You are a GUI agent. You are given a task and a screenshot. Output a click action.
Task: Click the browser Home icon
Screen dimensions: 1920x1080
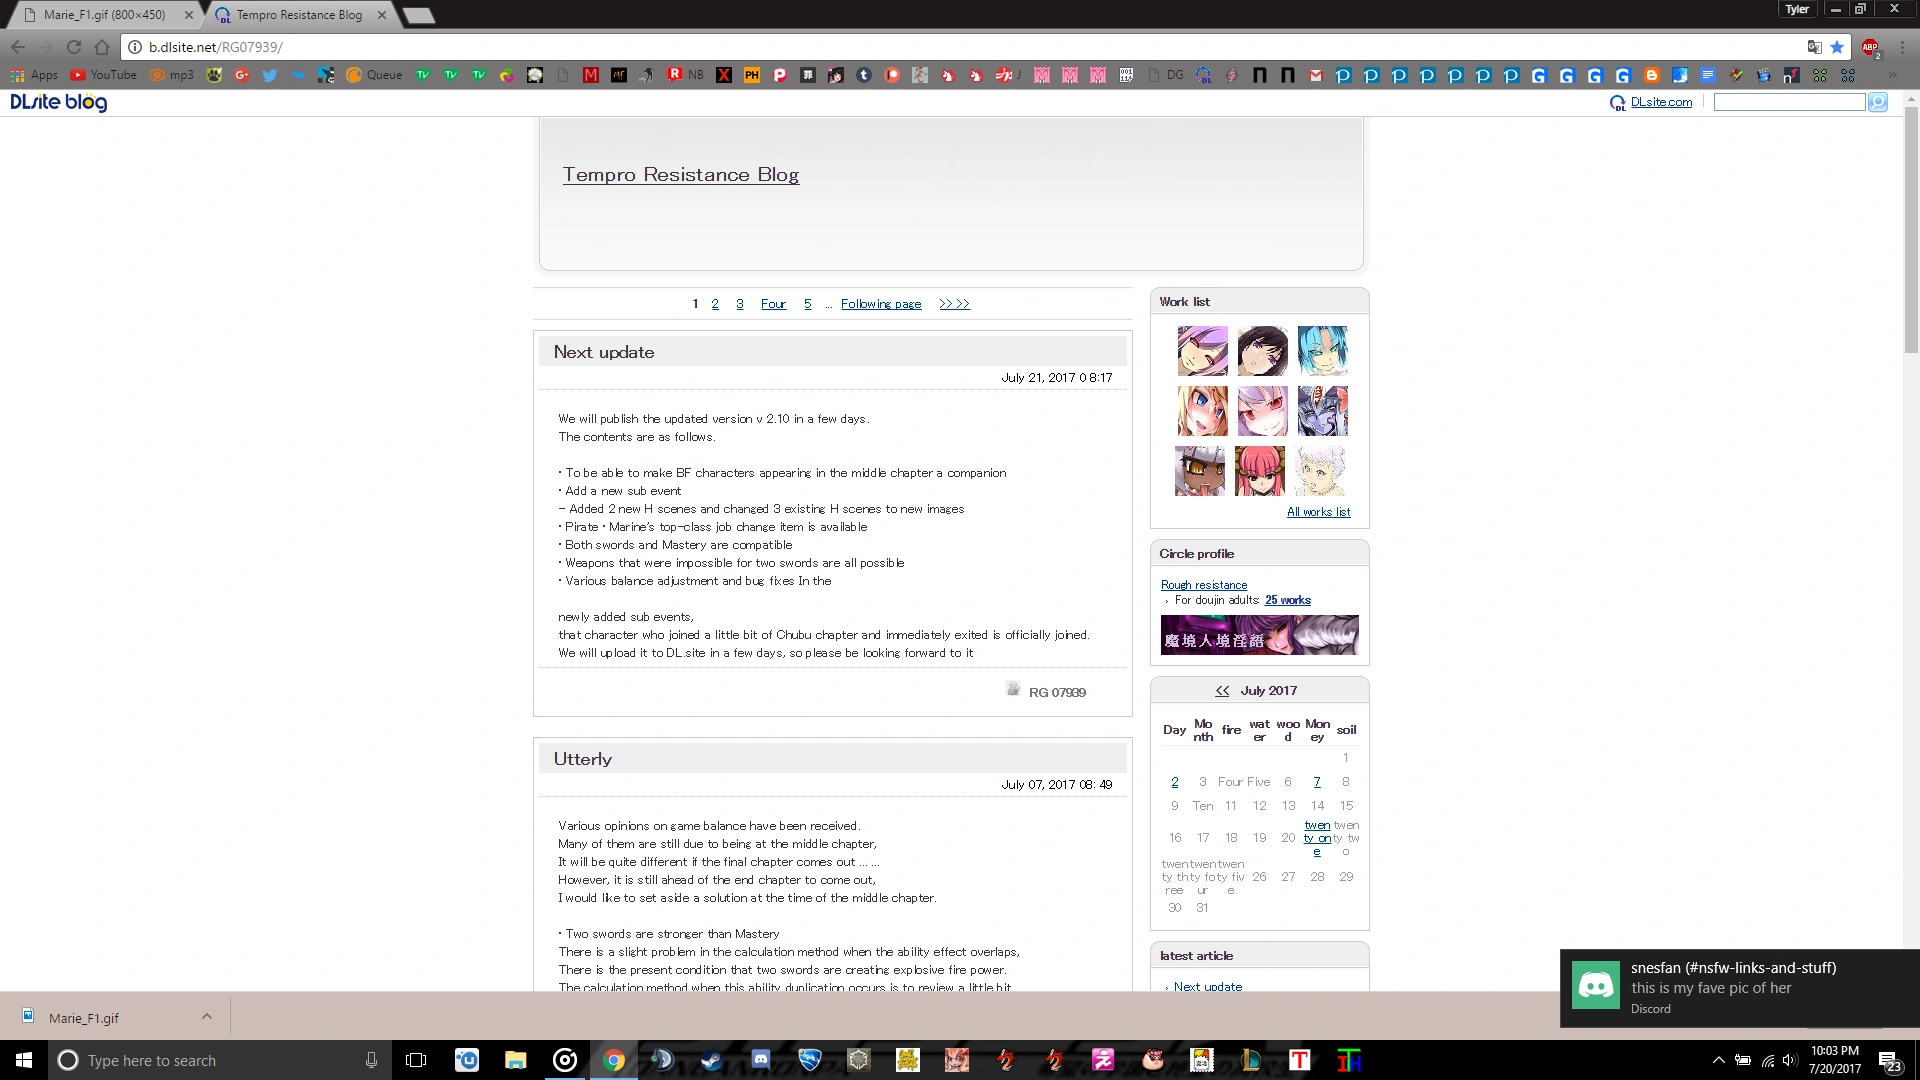click(101, 47)
